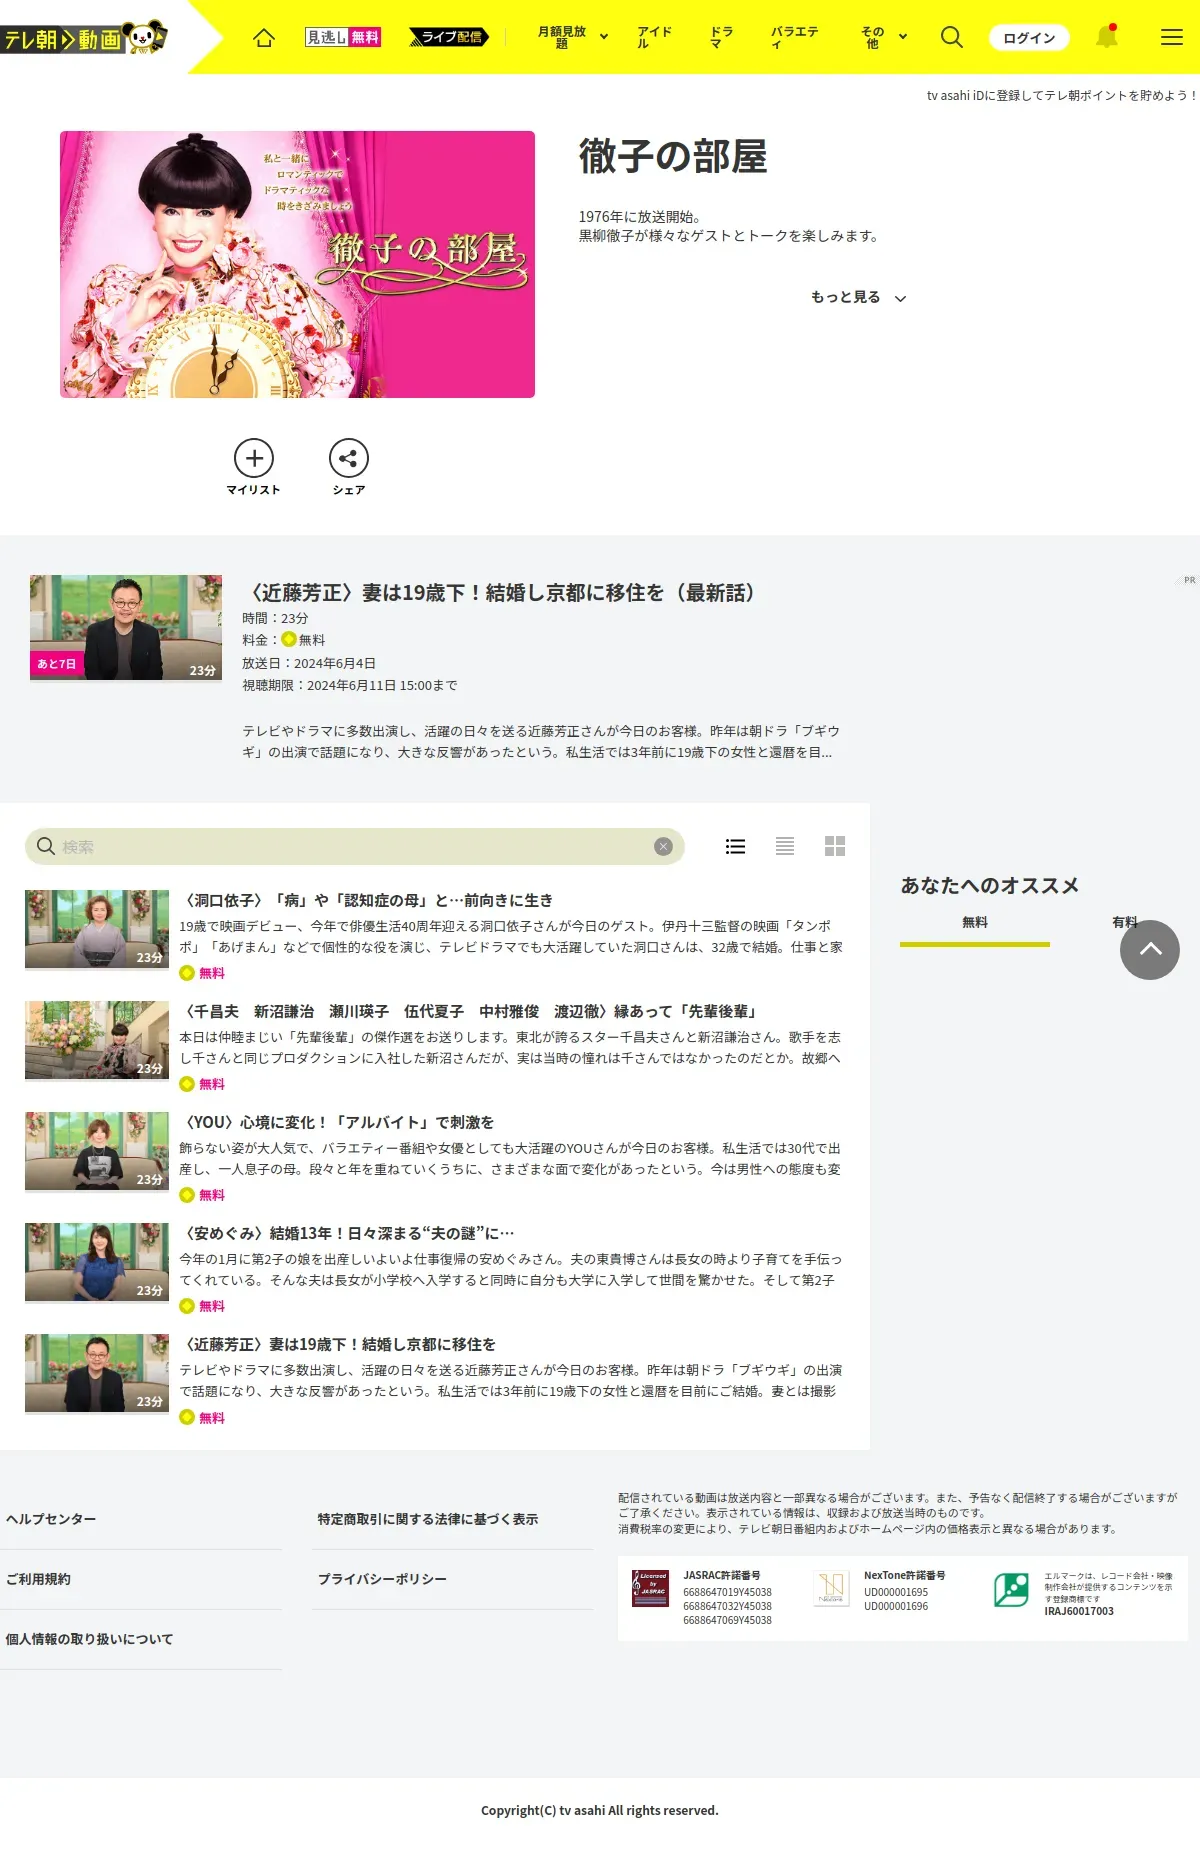Select the 有料 recommendations tab
The height and width of the screenshot is (1864, 1200).
[1125, 923]
